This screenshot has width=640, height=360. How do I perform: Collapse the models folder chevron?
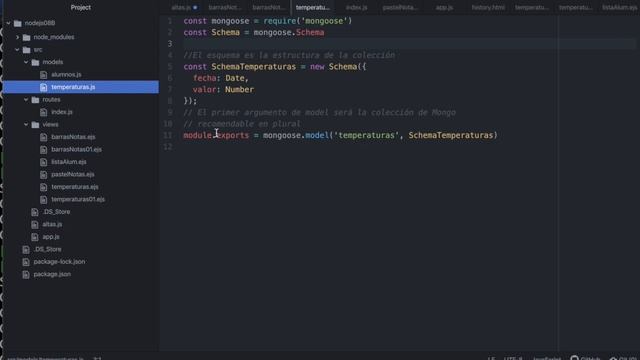[26, 62]
